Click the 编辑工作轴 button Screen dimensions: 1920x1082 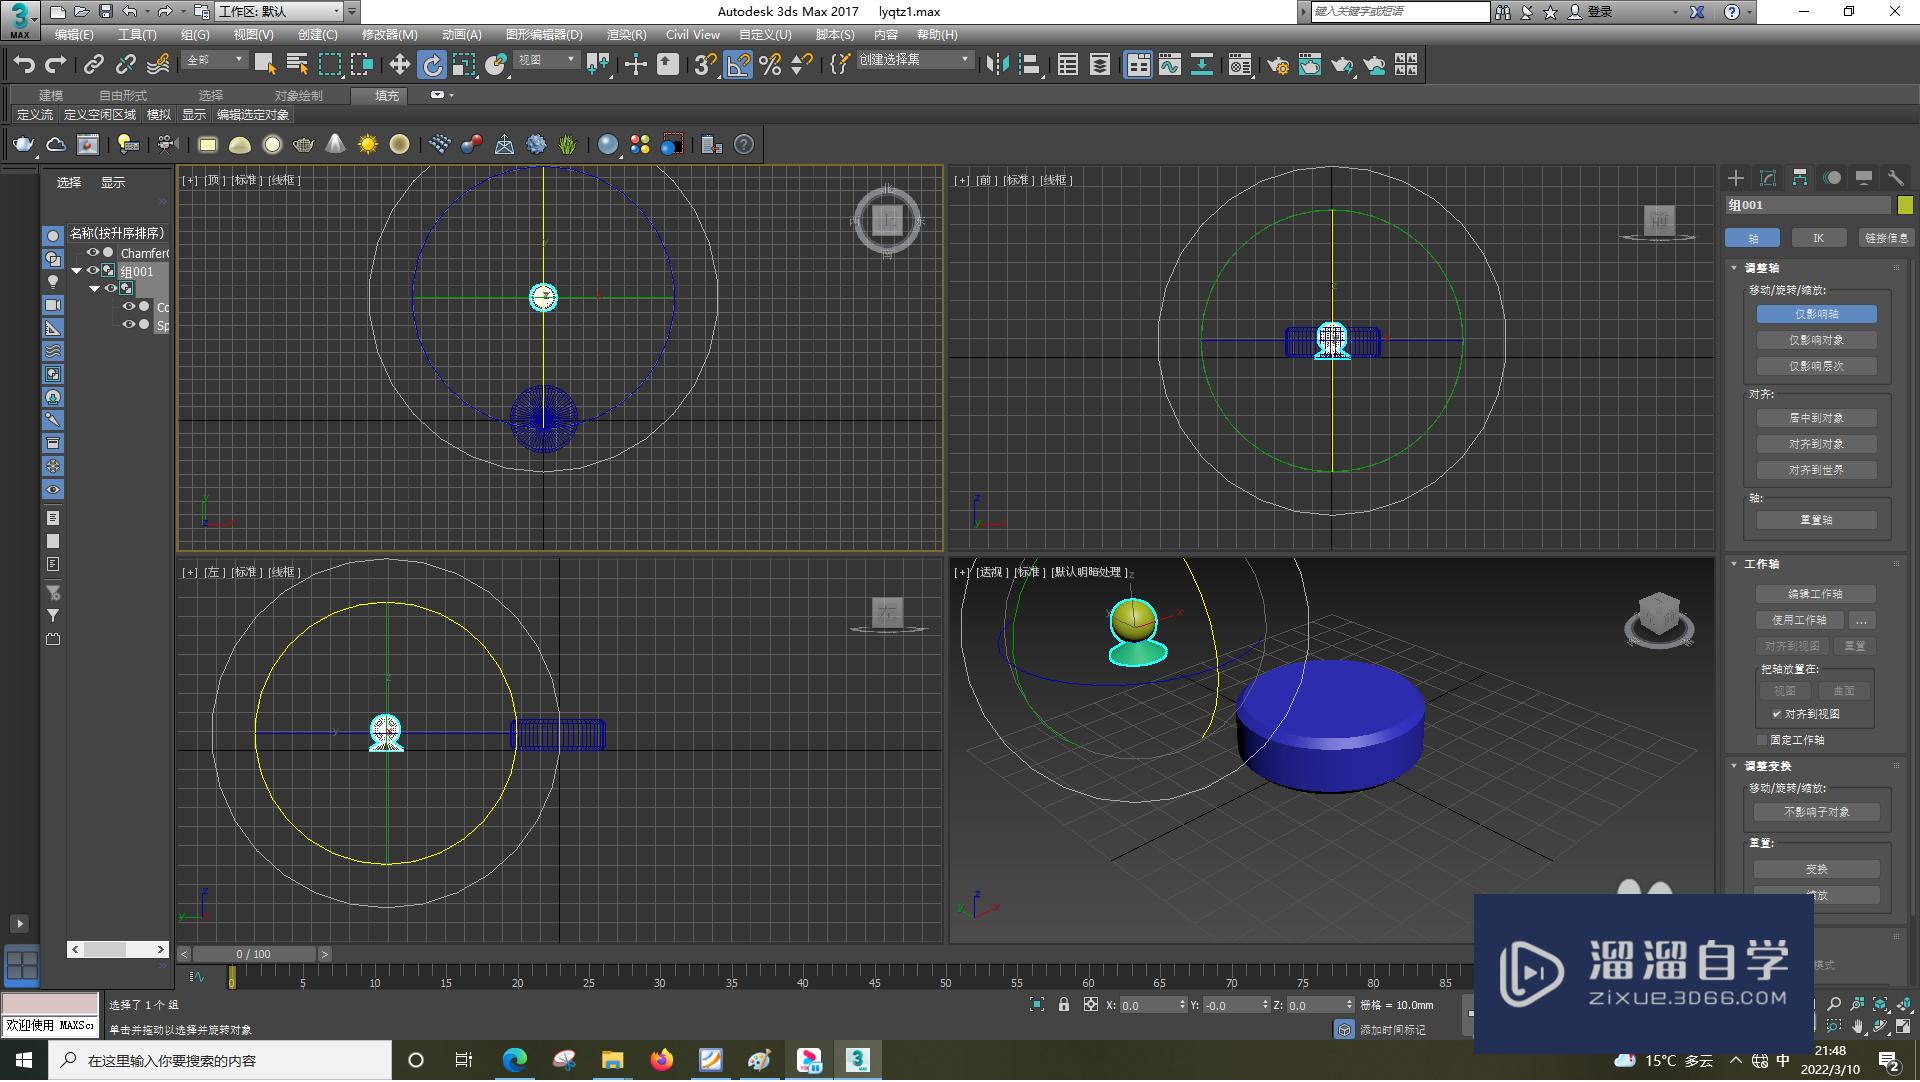[x=1815, y=594]
